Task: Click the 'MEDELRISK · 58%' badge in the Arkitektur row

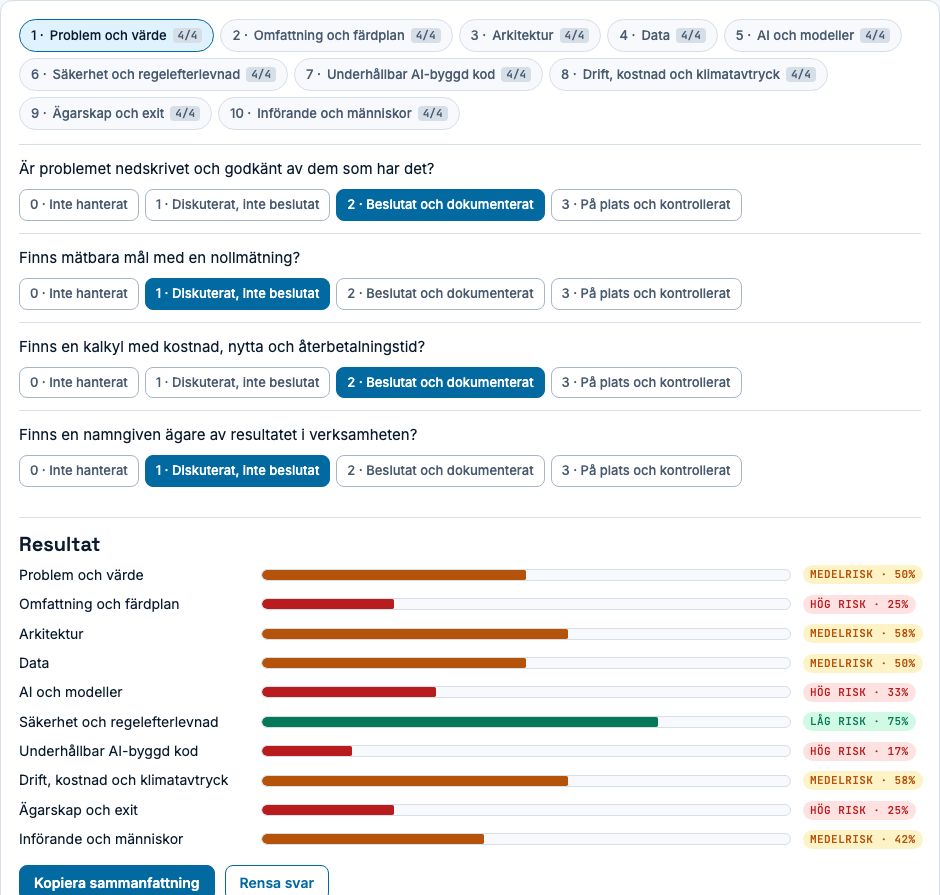Action: click(x=863, y=634)
